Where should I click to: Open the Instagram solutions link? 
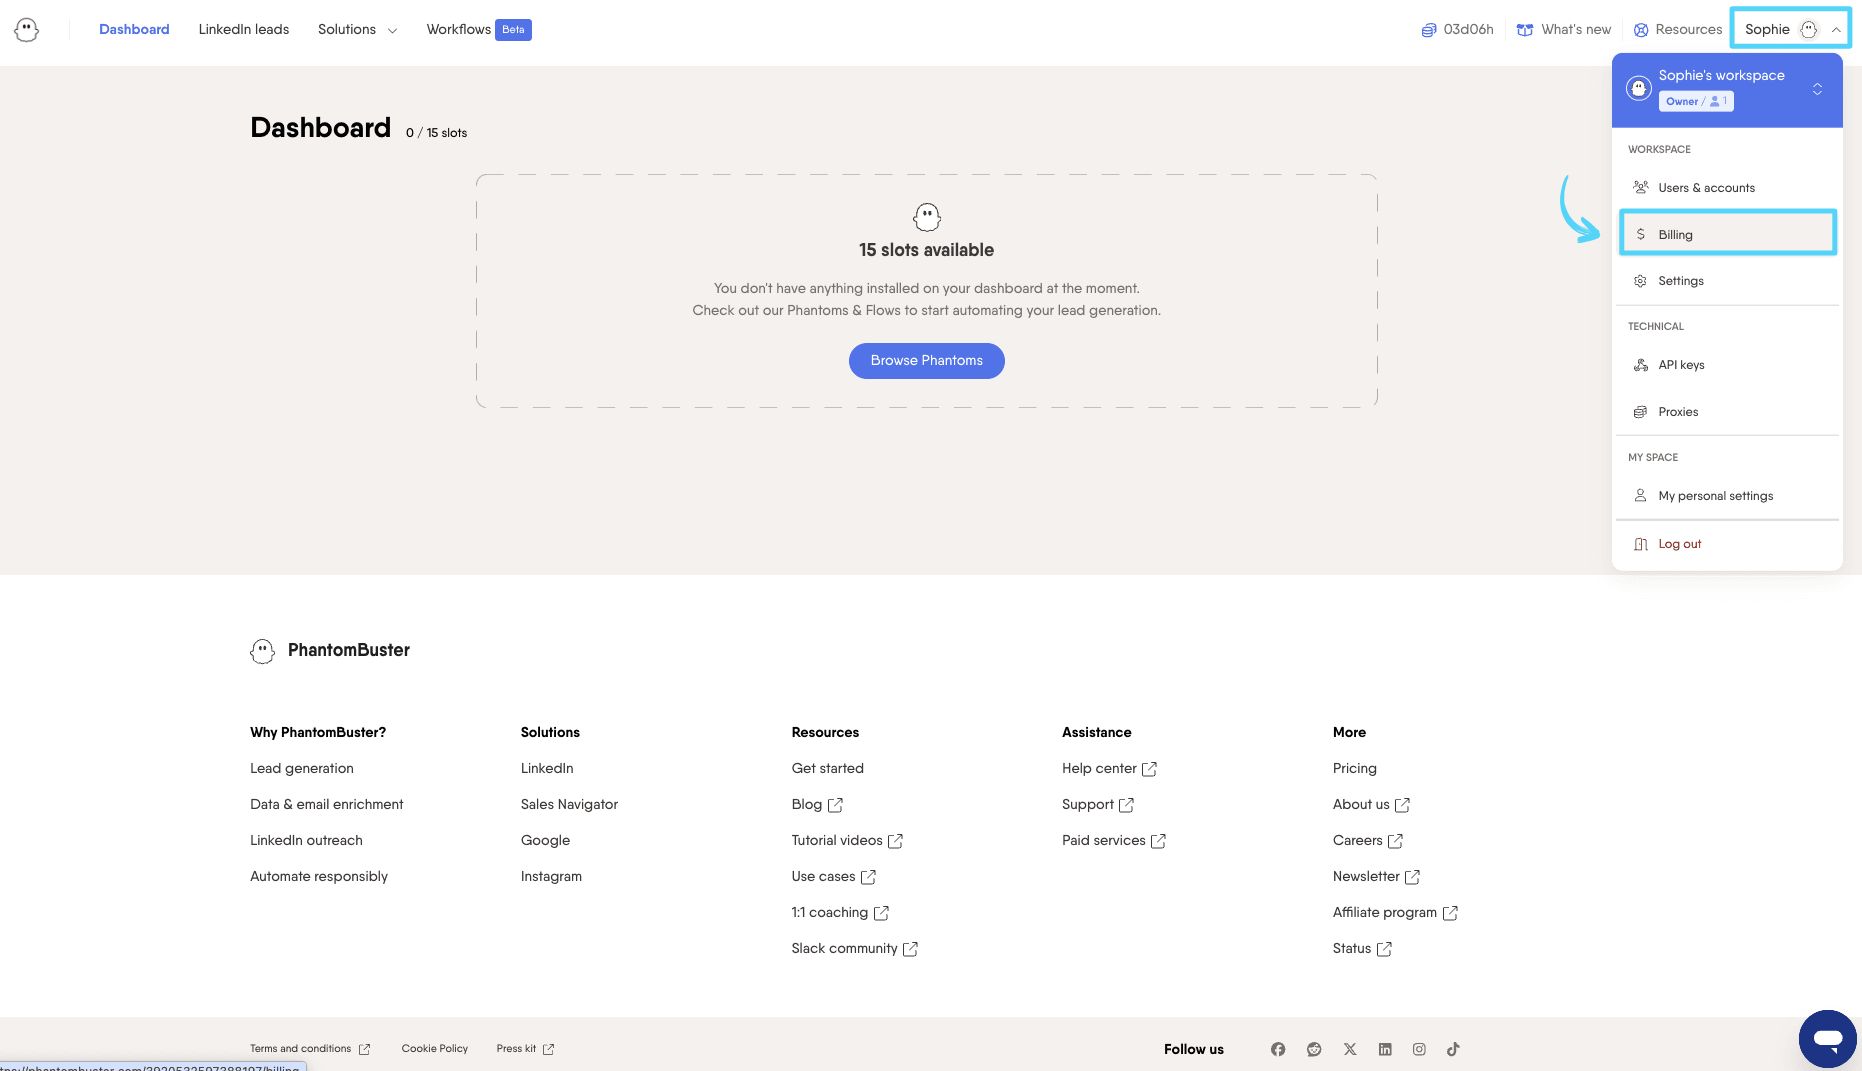tap(550, 876)
